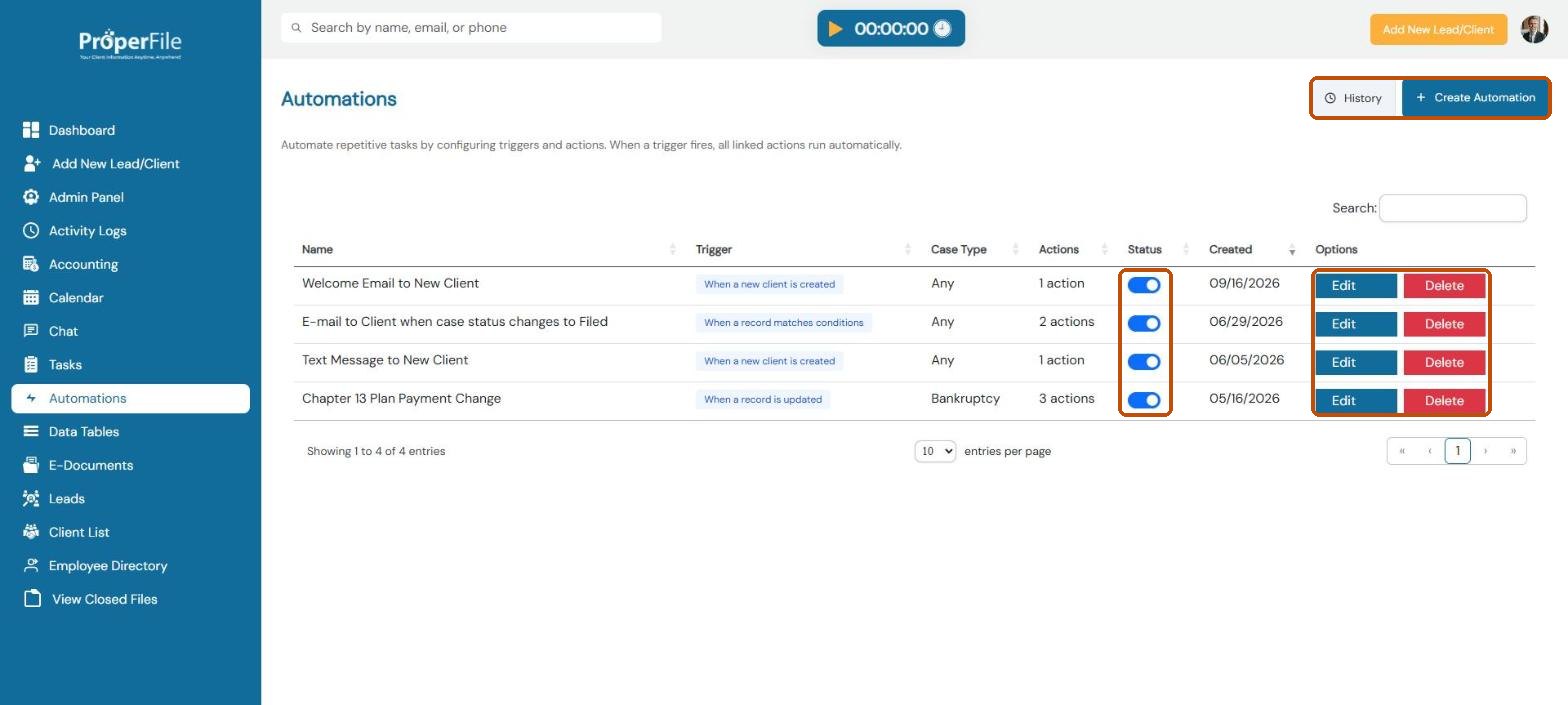The image size is (1568, 705).
Task: Go to previous page arrow
Action: 1430,451
